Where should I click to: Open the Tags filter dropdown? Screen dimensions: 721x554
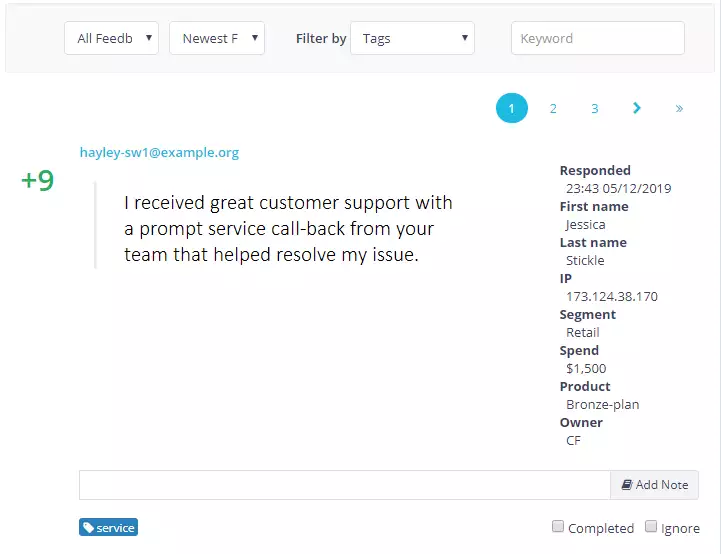(x=412, y=38)
